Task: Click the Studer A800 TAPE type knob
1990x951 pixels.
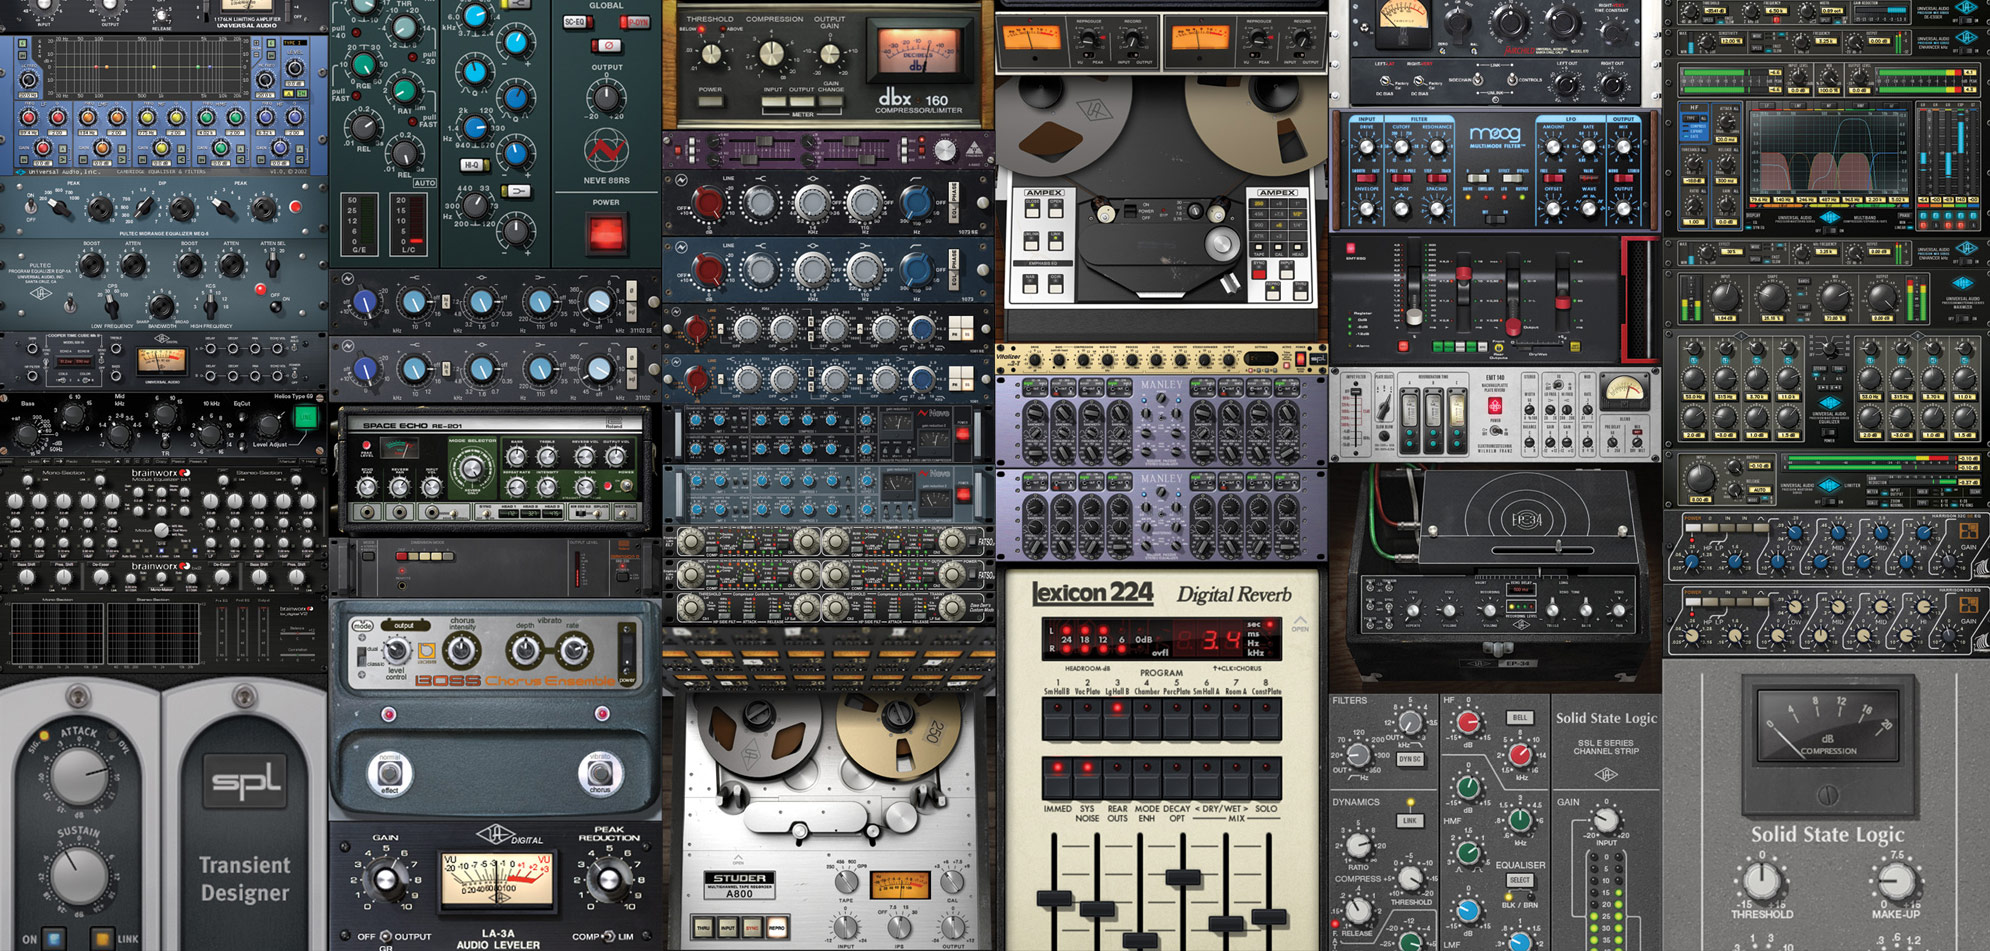Action: 847,884
